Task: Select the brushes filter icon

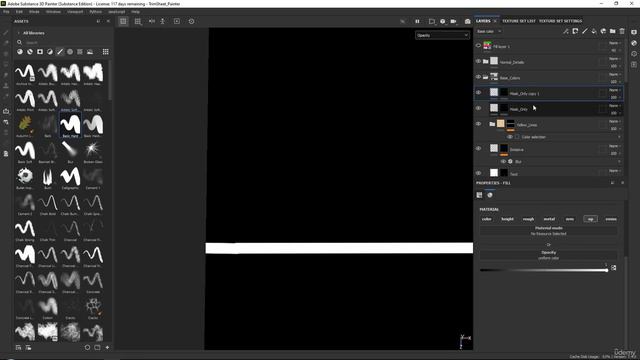Action: (x=60, y=52)
